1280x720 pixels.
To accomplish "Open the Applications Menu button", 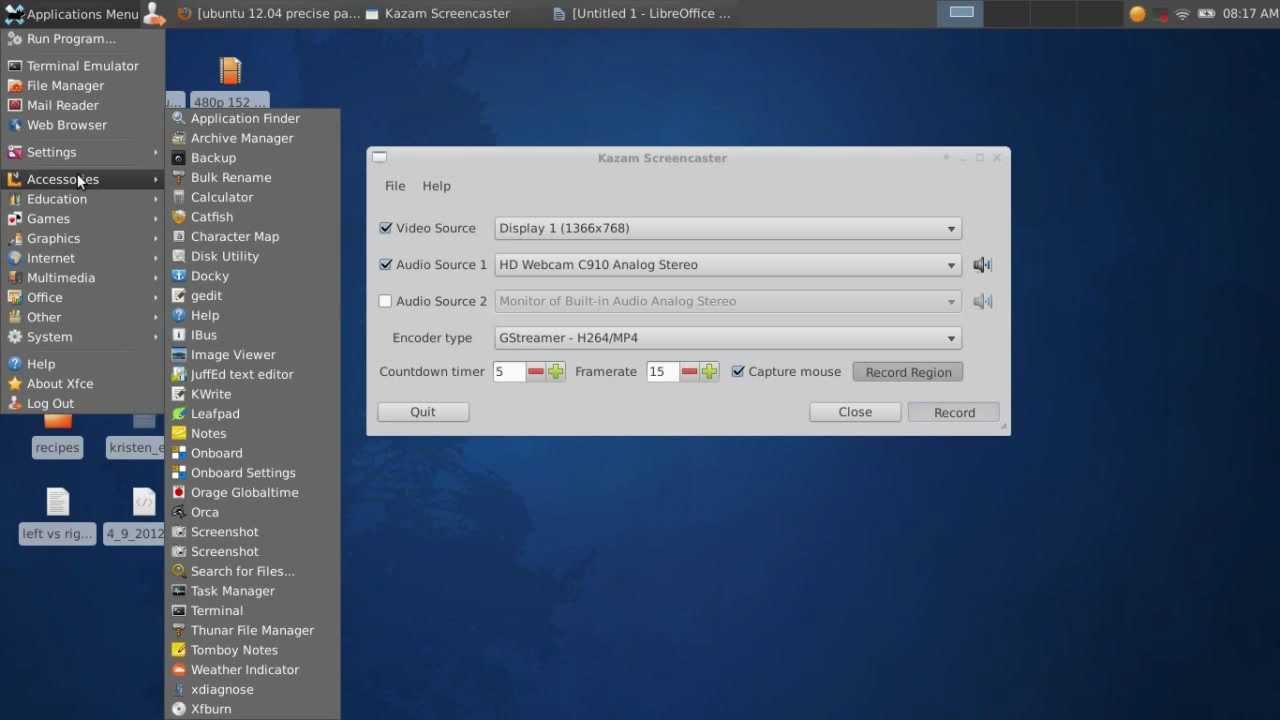I will coord(72,14).
